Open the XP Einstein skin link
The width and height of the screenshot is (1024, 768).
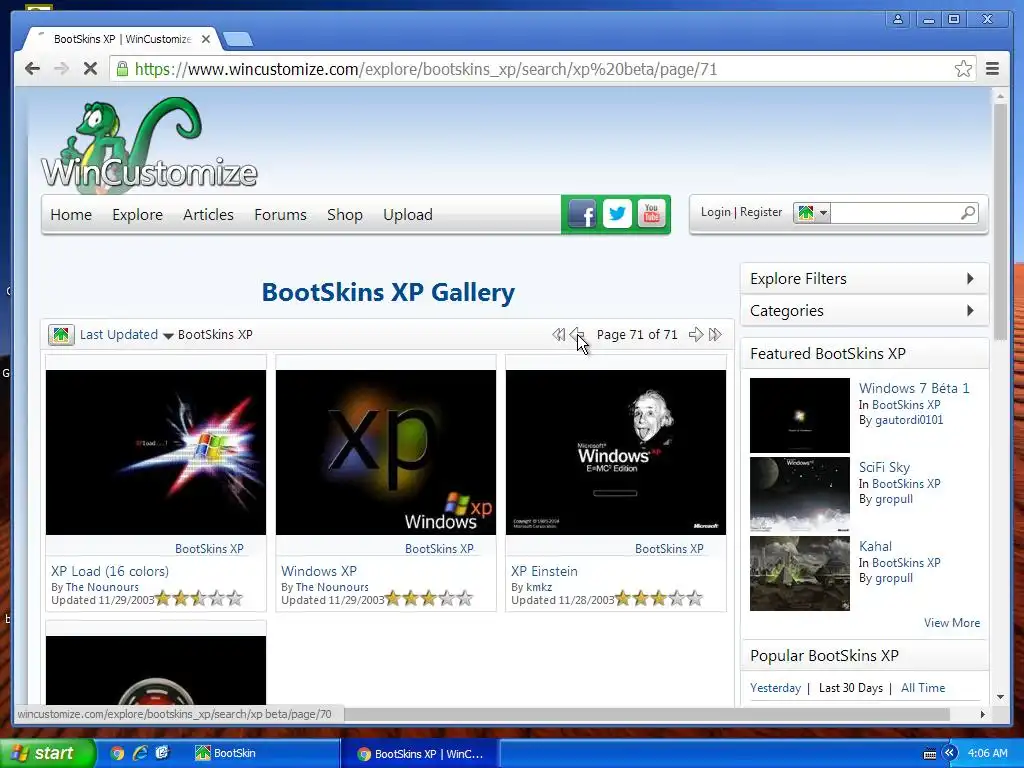click(544, 571)
